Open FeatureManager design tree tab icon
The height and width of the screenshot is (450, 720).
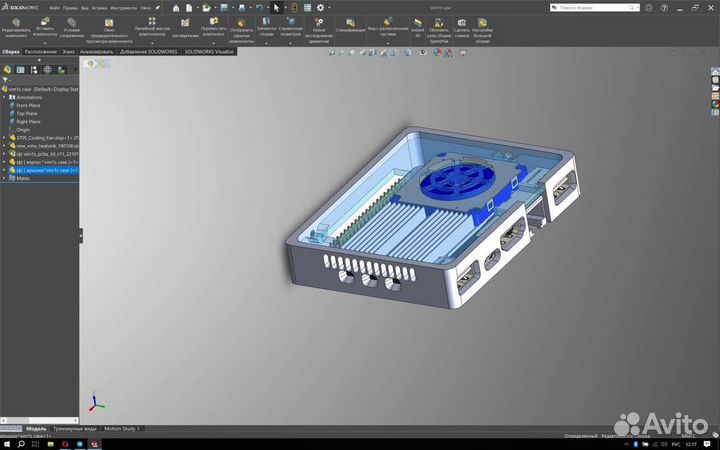[x=7, y=69]
